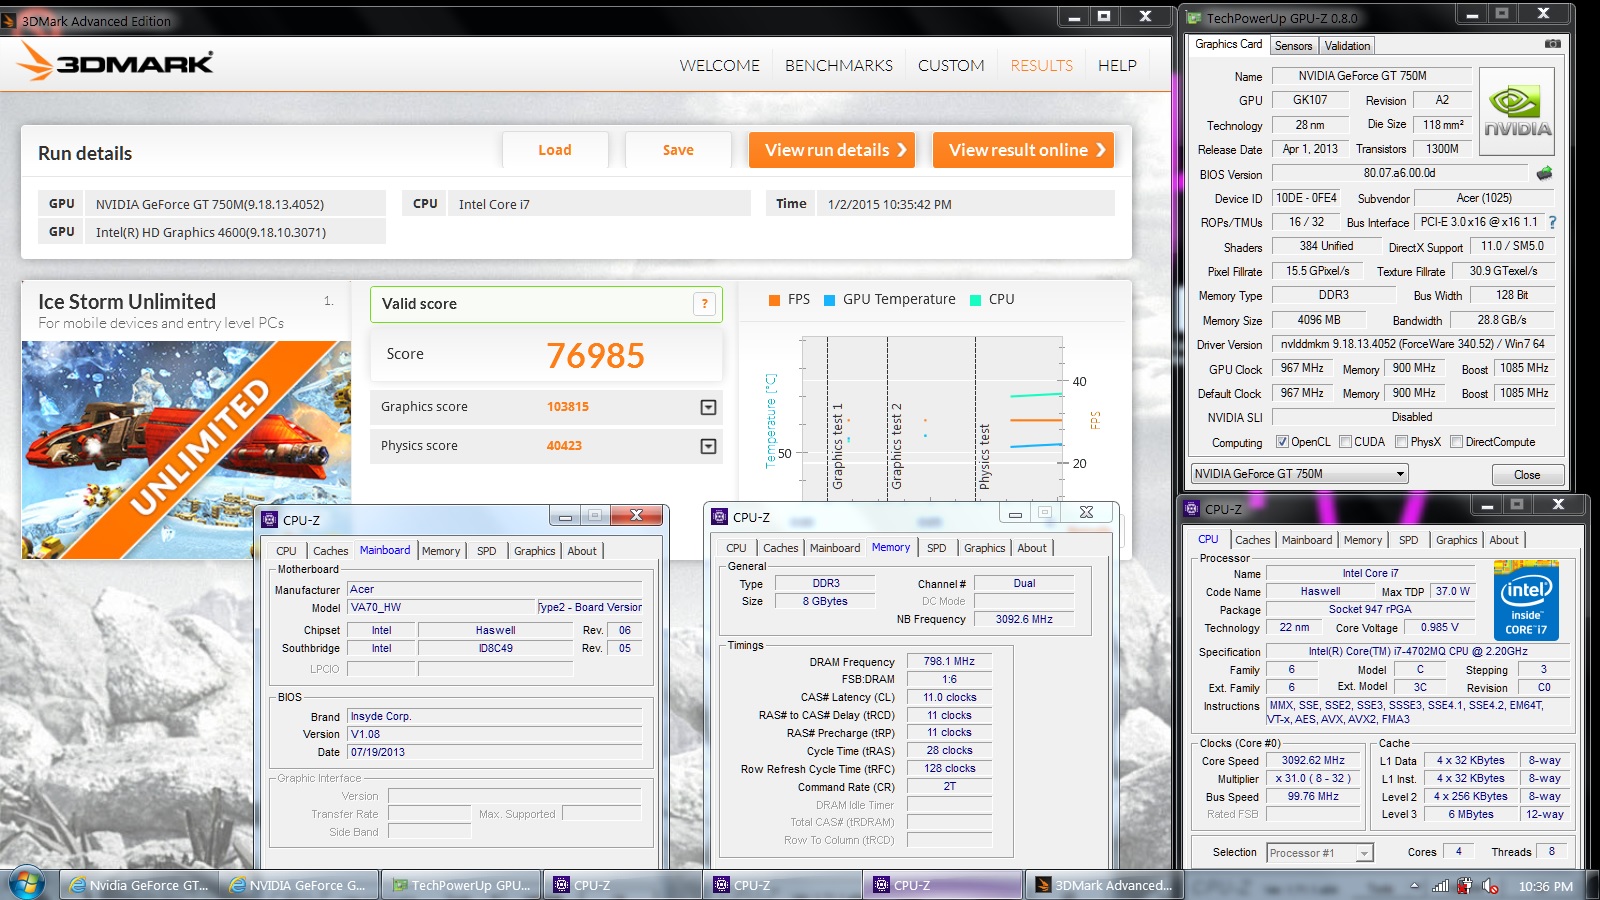Toggle the DirectCompute checkbox in GPU-Z
The image size is (1600, 900).
(x=1457, y=442)
